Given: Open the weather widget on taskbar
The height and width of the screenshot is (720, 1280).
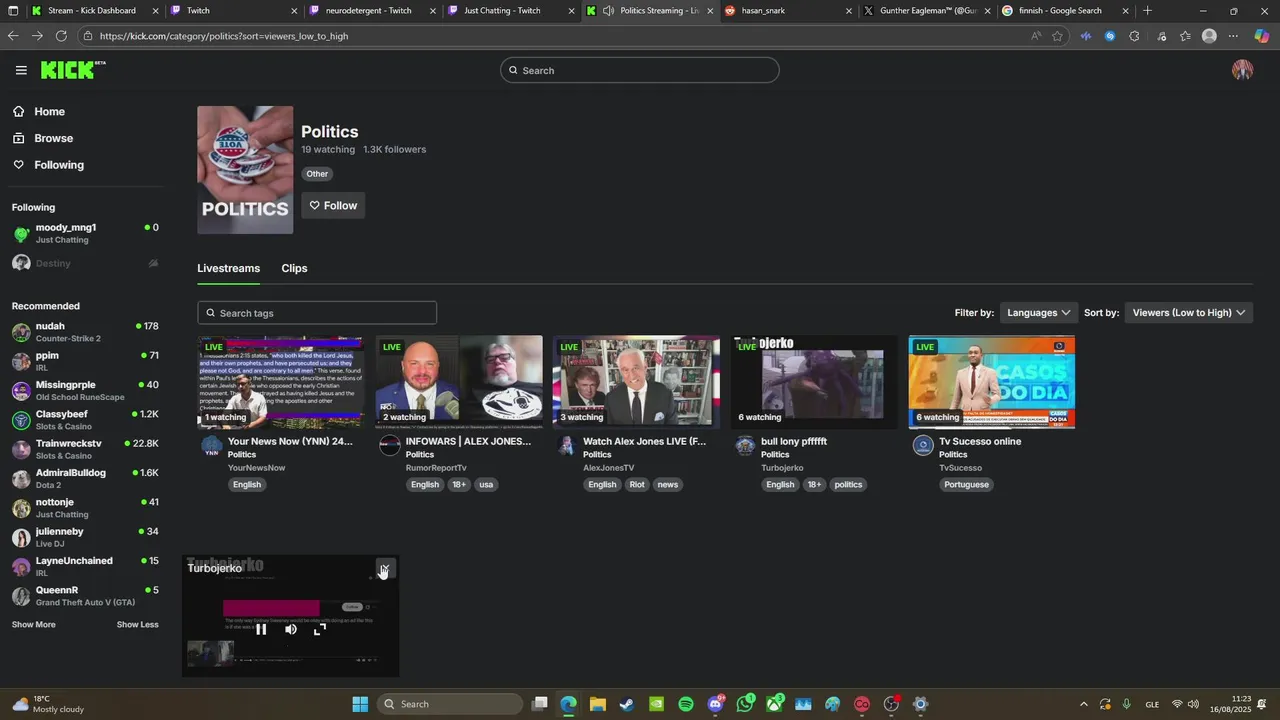Looking at the screenshot, I should click(47, 704).
